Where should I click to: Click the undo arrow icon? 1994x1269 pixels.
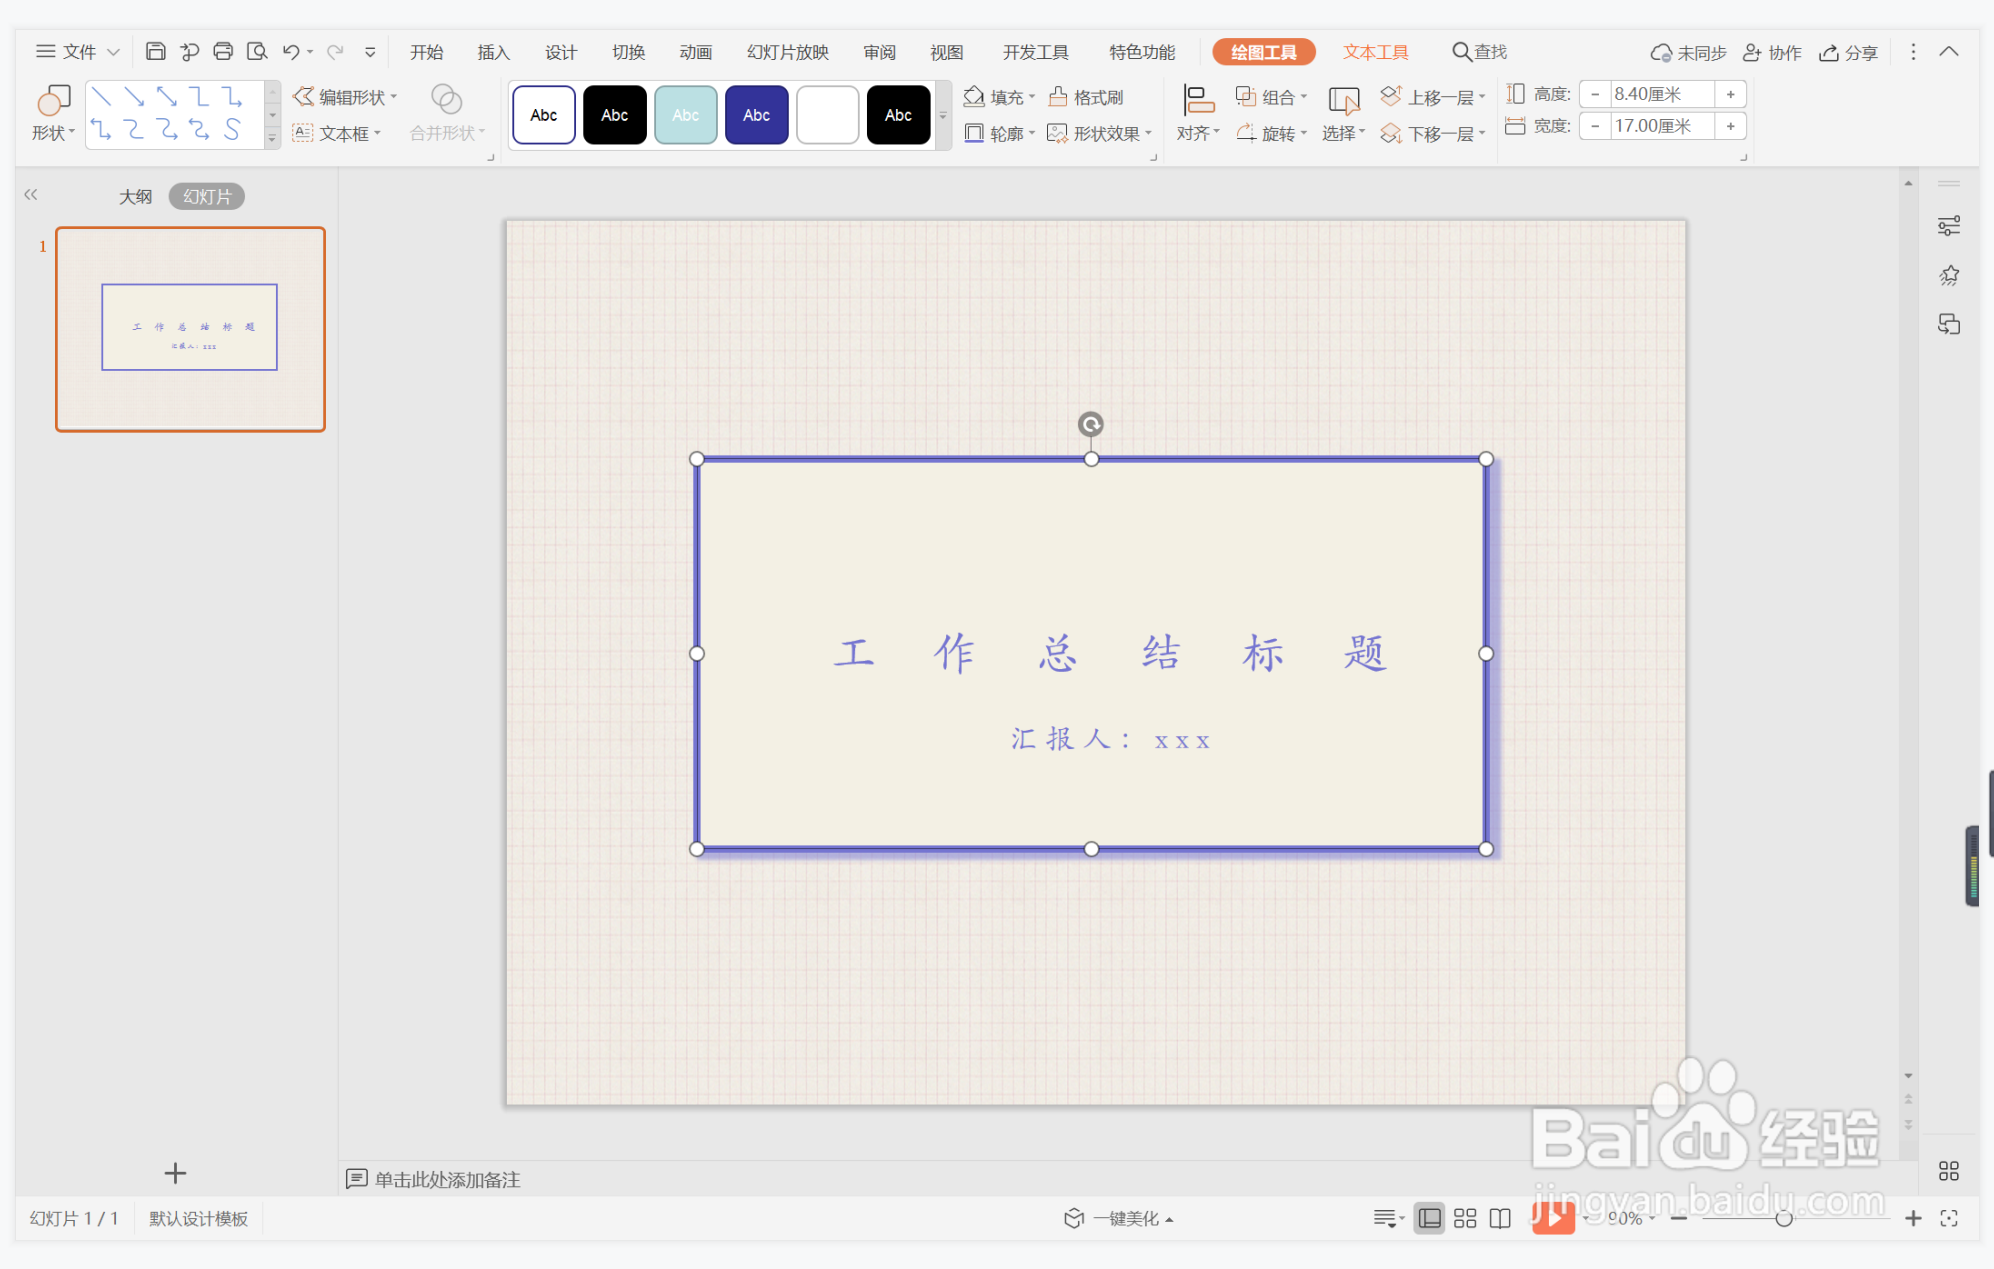(x=290, y=51)
